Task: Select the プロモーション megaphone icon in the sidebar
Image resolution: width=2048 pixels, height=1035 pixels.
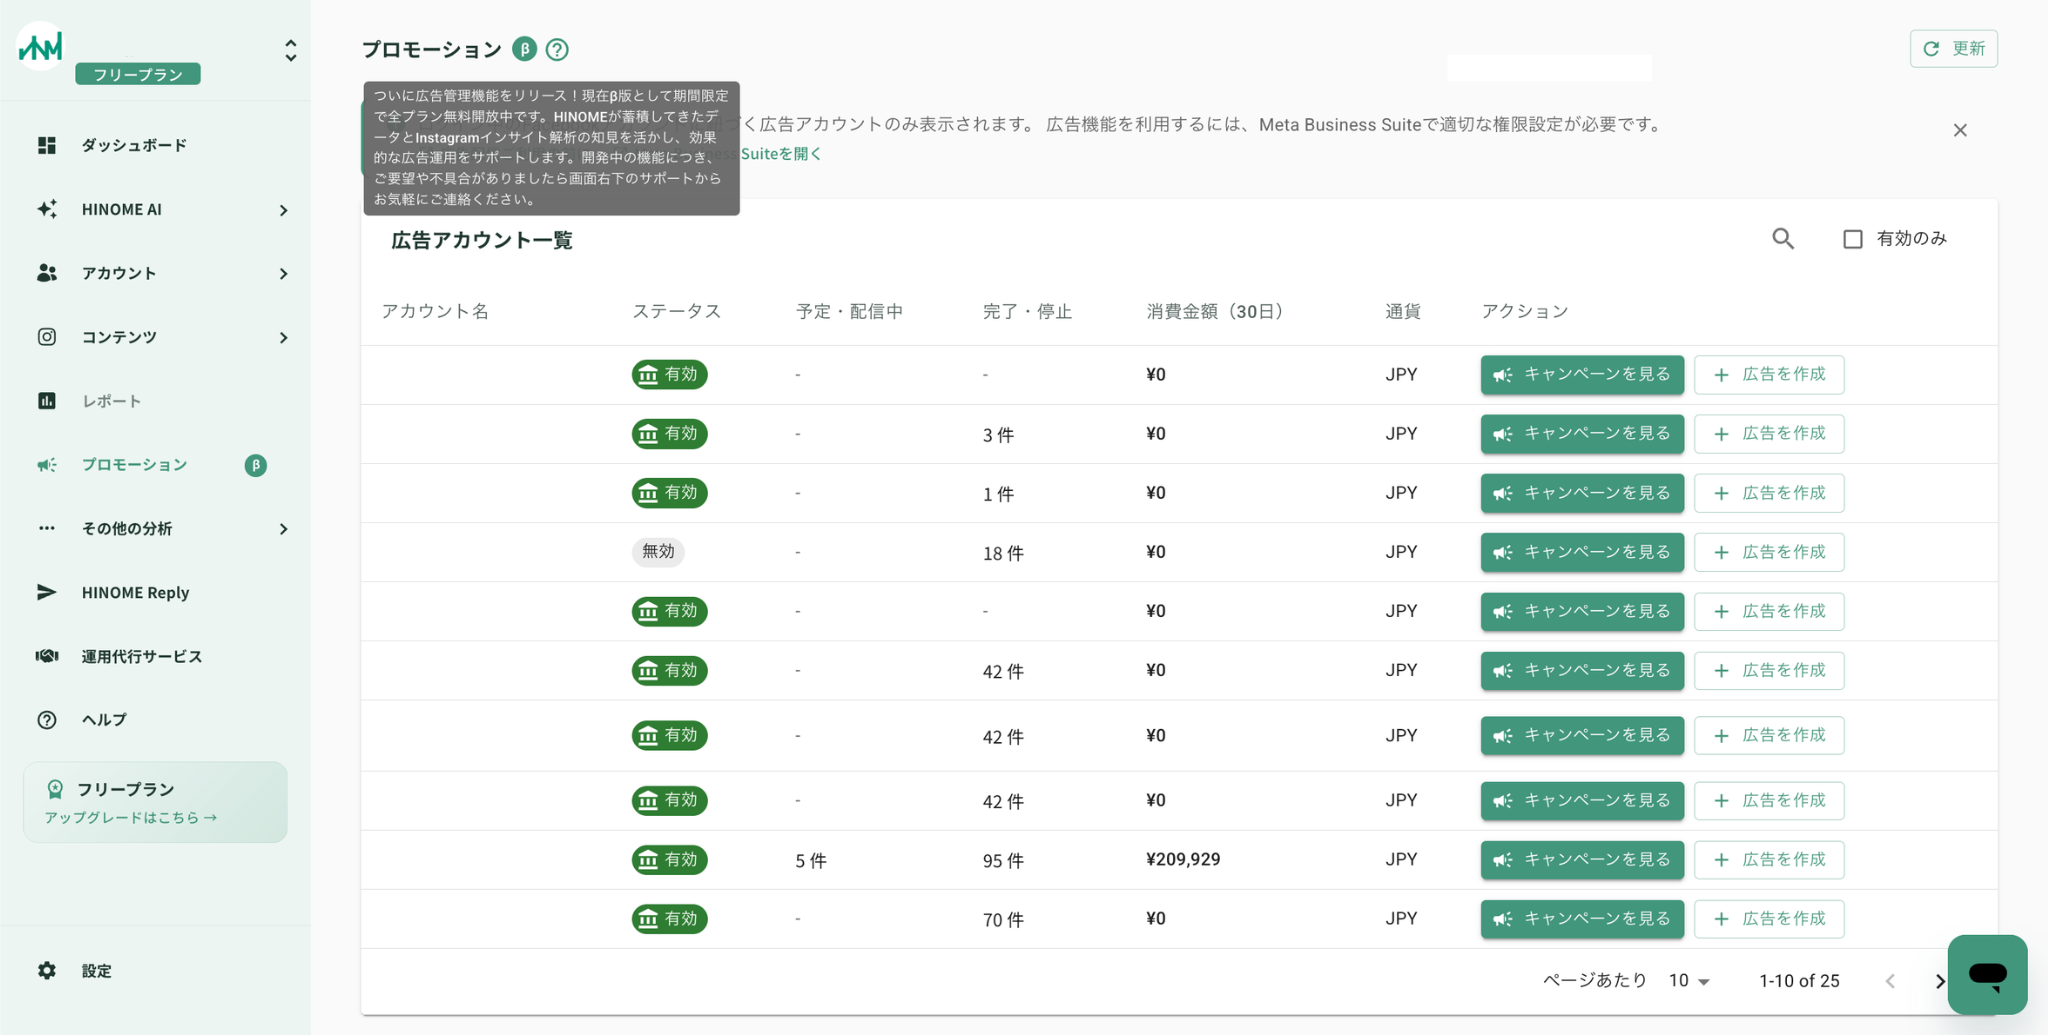Action: (x=47, y=465)
